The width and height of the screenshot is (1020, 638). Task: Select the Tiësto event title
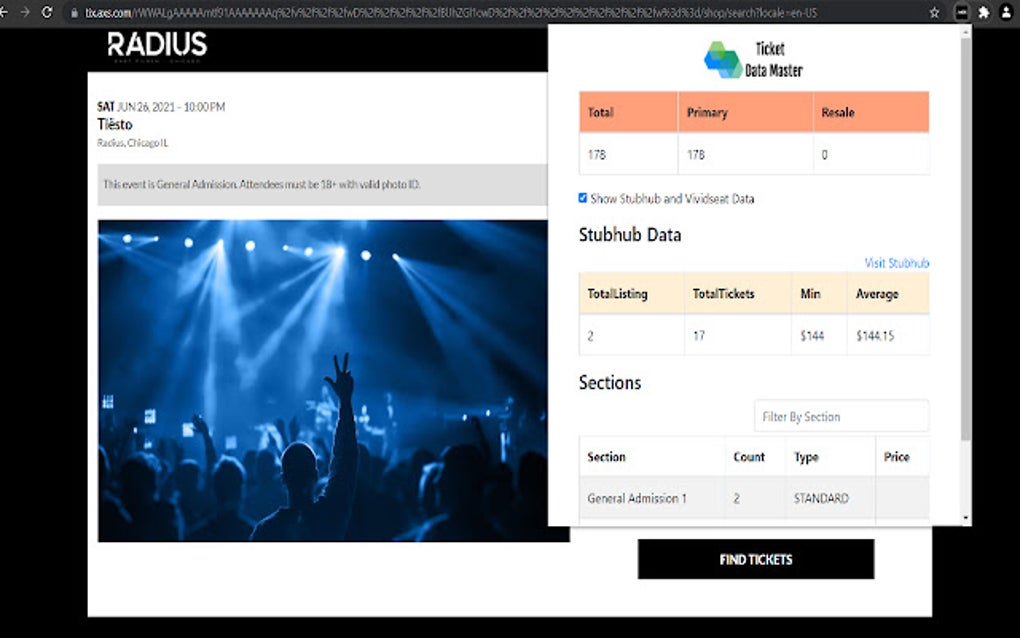[x=114, y=124]
